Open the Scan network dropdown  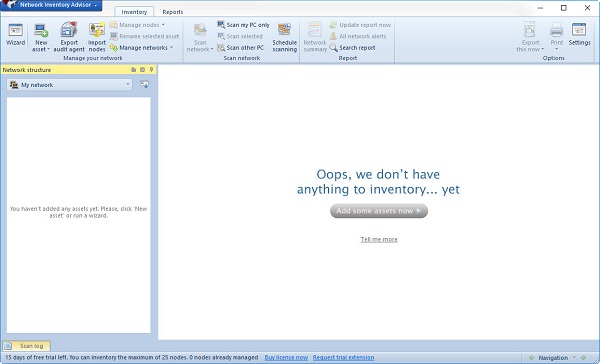[200, 37]
